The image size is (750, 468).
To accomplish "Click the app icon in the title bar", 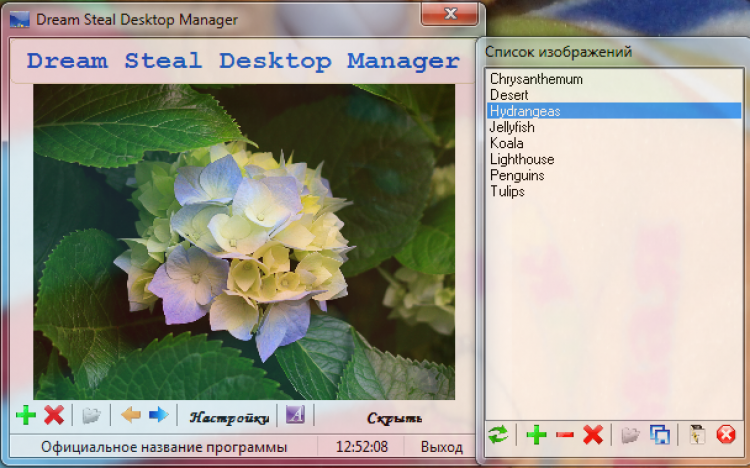I will pos(20,20).
